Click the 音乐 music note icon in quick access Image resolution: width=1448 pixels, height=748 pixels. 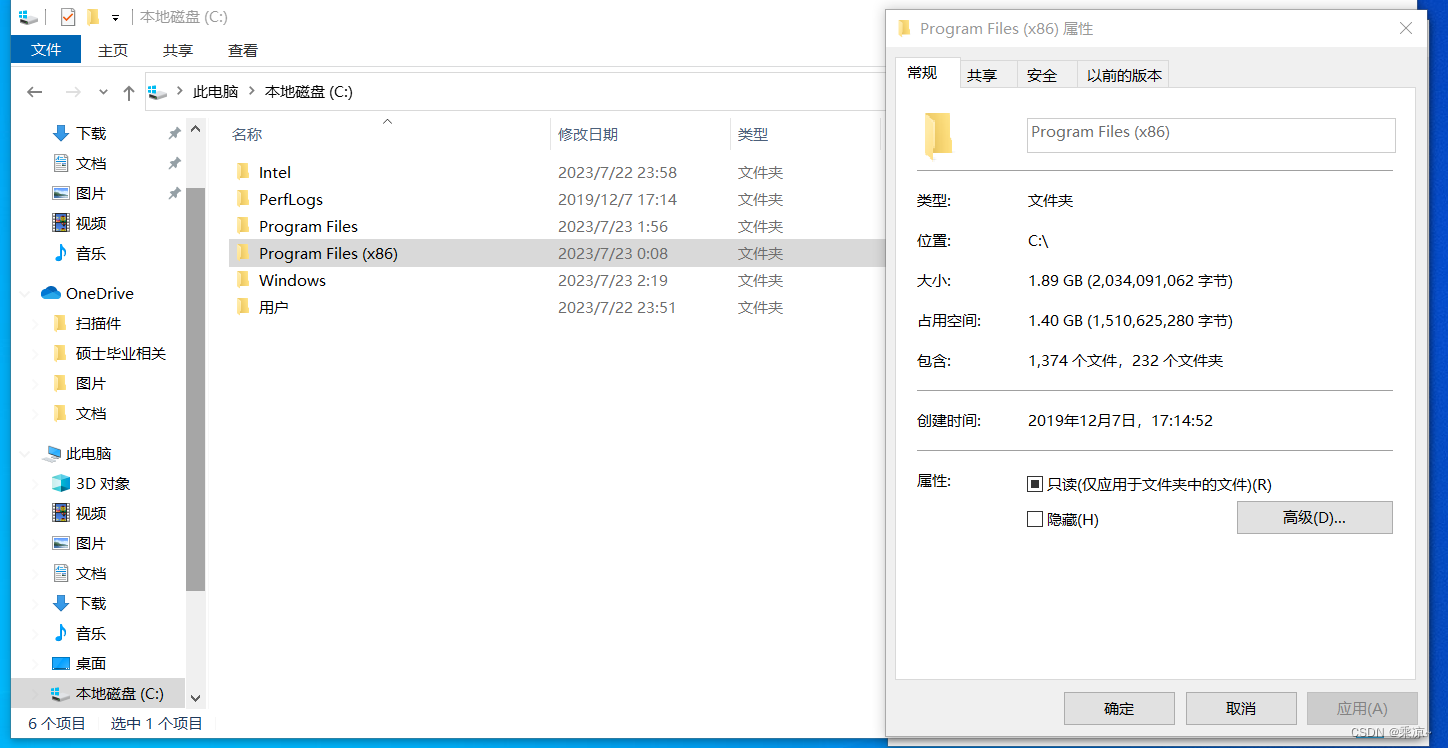point(61,253)
